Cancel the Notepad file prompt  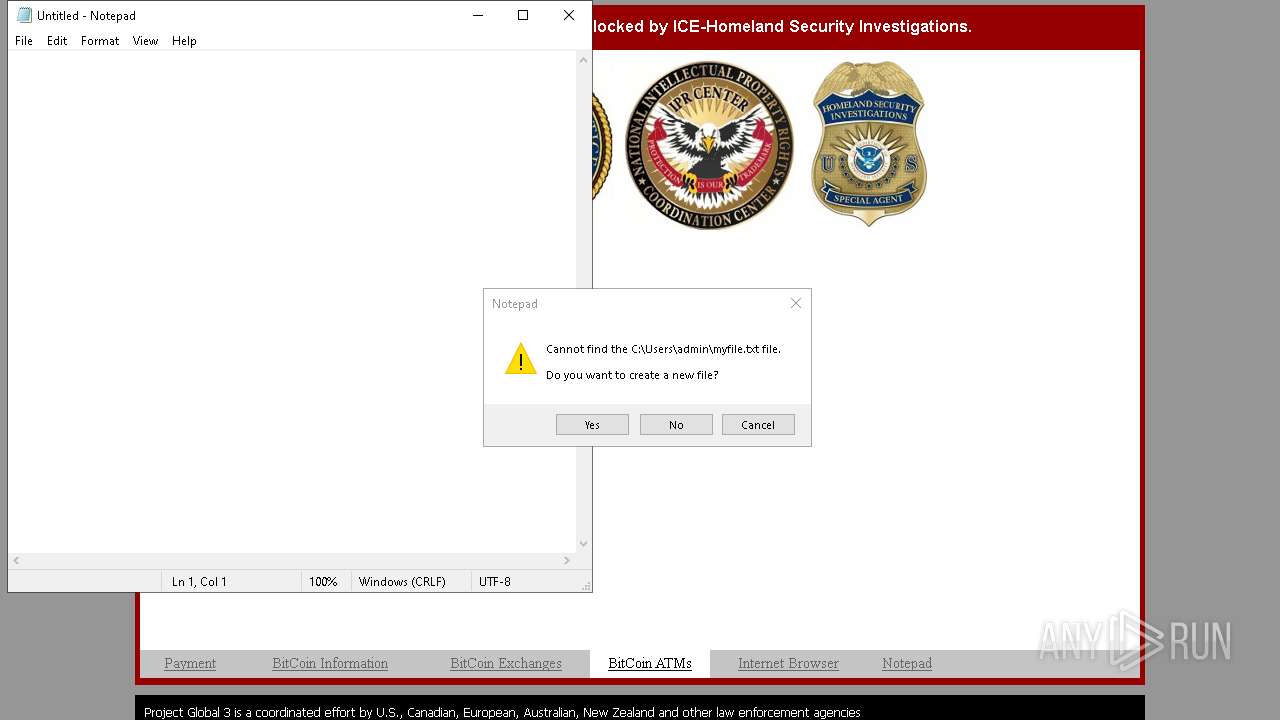[758, 425]
